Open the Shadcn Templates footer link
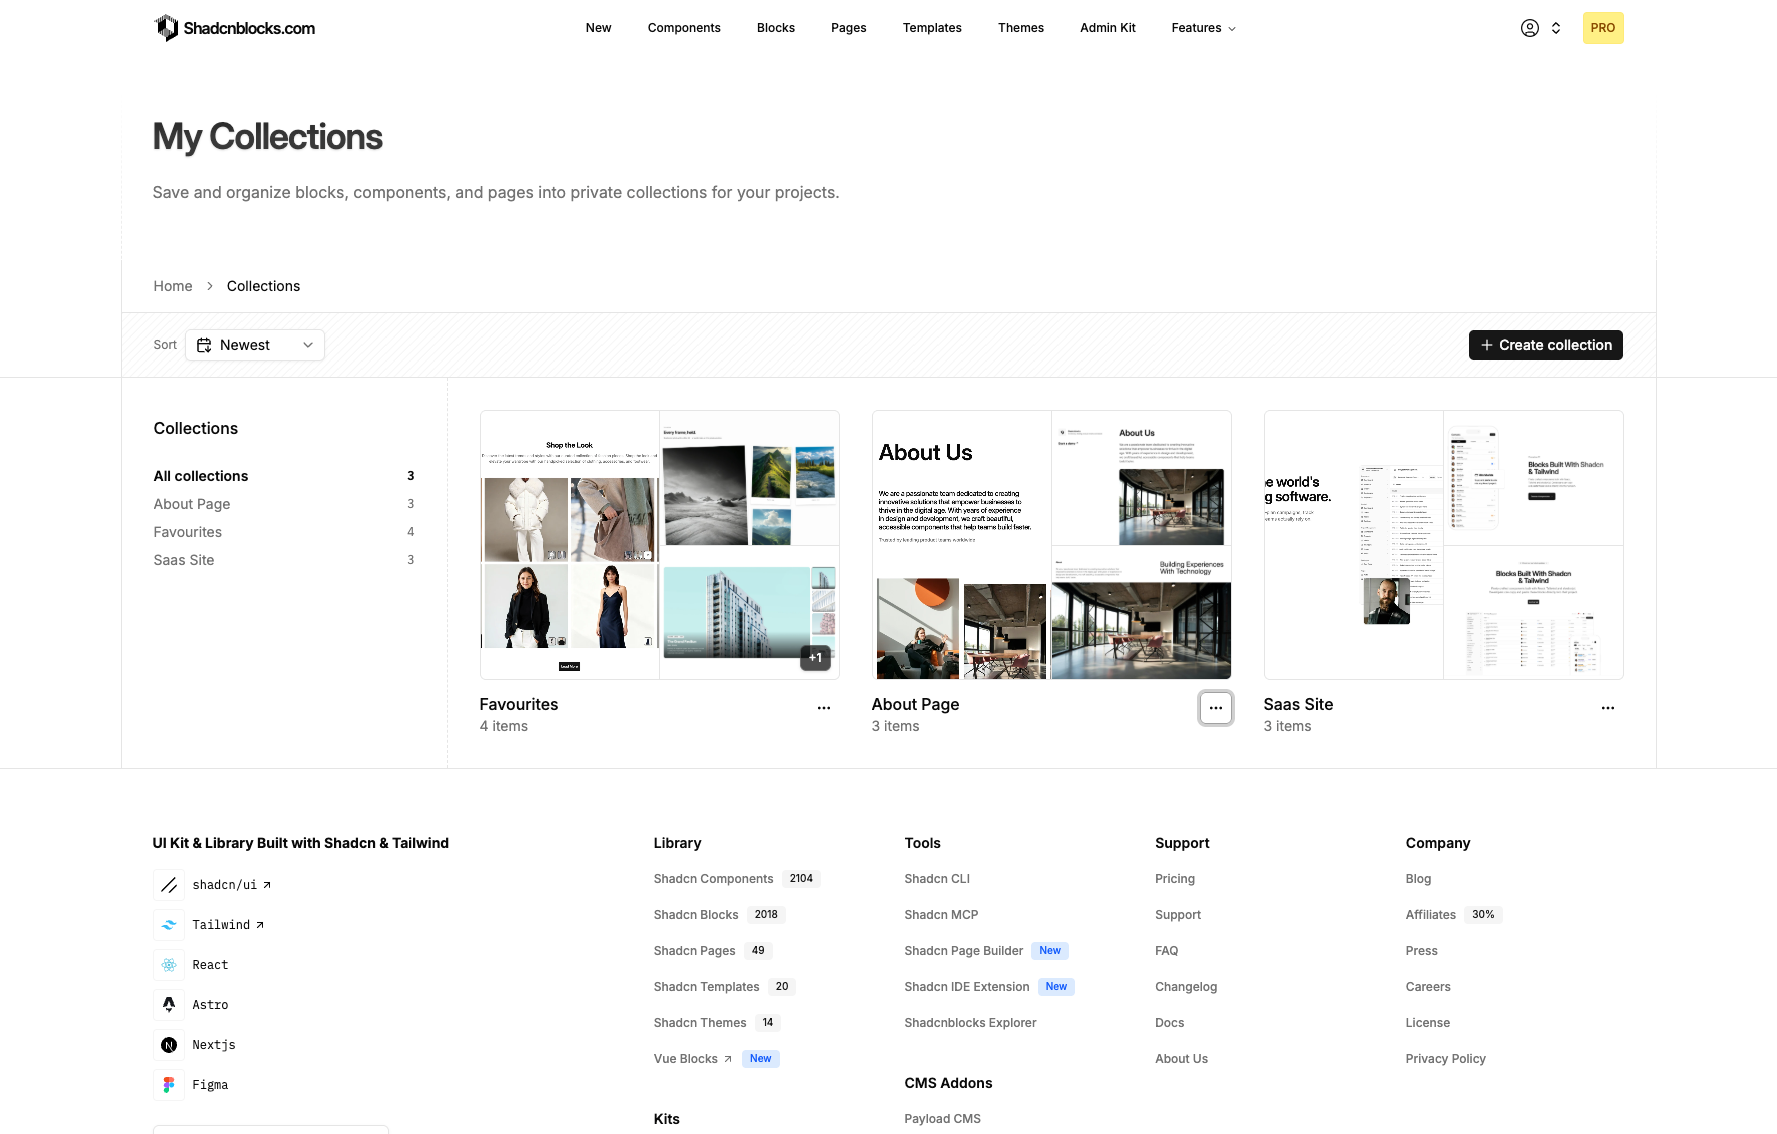Image resolution: width=1777 pixels, height=1134 pixels. click(x=707, y=987)
